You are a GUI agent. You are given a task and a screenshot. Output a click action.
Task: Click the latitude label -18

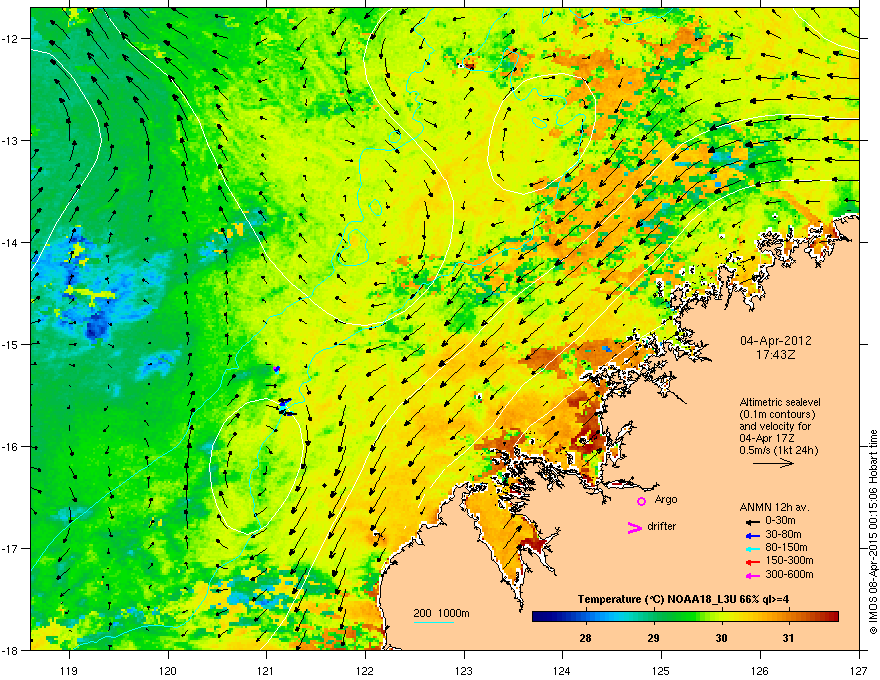[x=11, y=650]
